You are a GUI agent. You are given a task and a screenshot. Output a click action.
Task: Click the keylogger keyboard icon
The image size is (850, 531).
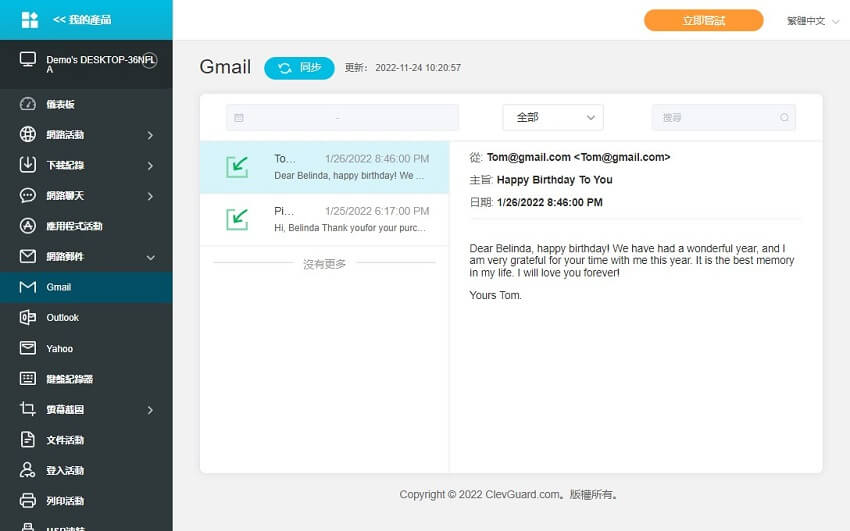click(28, 378)
